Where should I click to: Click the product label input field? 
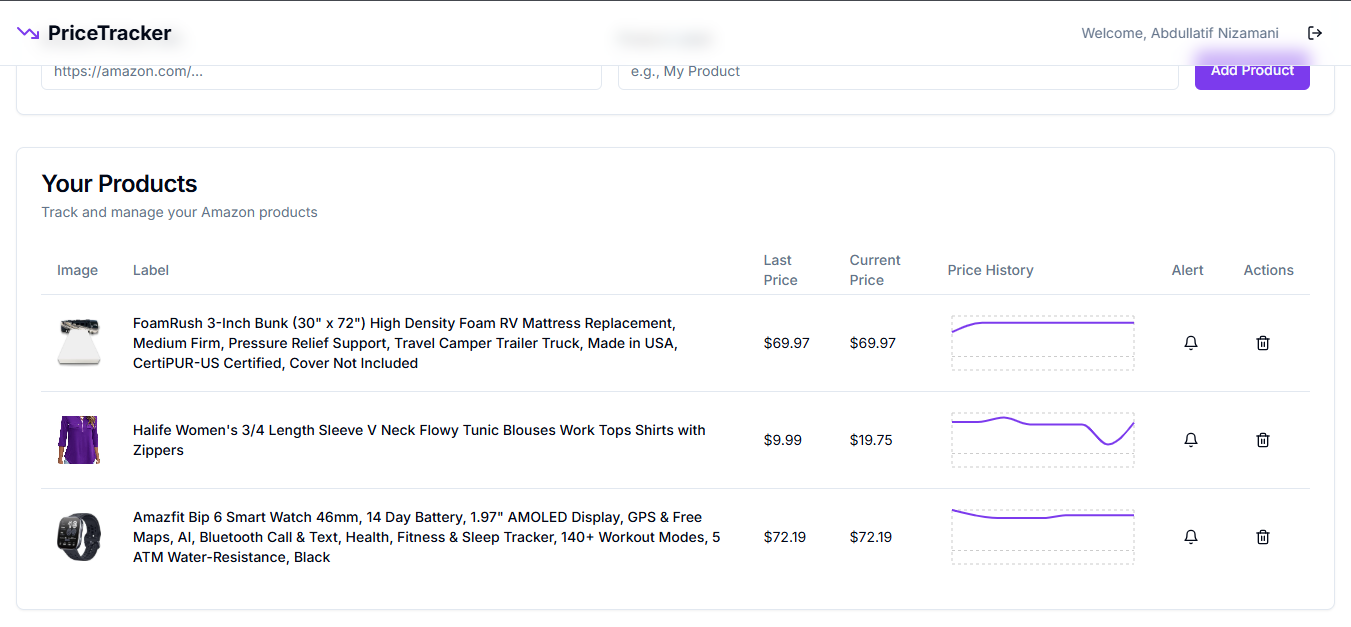897,71
